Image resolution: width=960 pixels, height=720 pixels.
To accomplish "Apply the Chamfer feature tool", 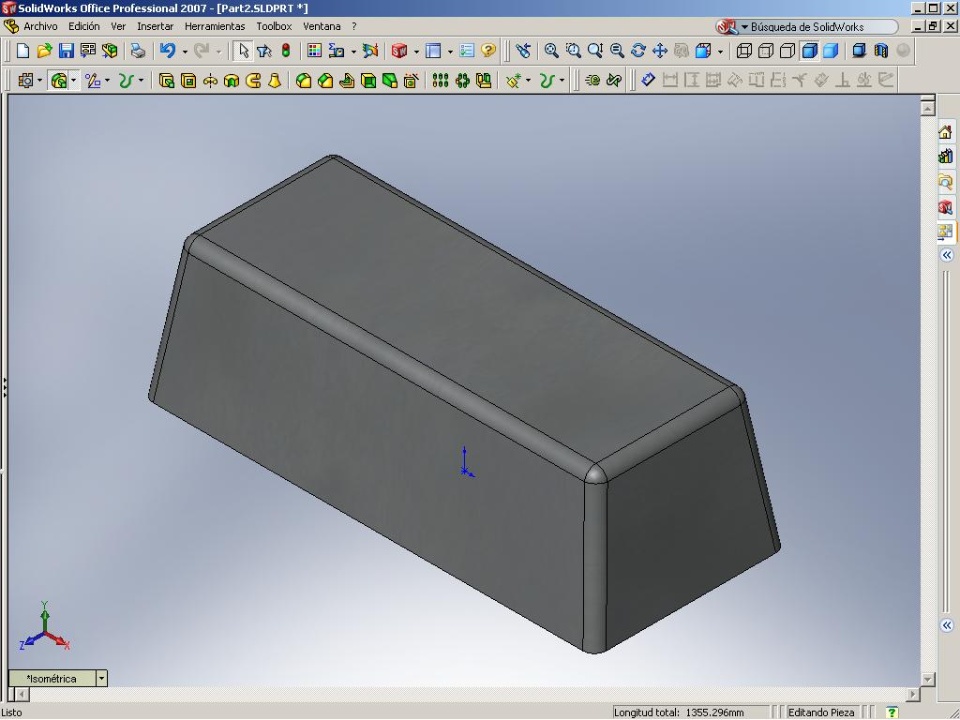I will [325, 80].
